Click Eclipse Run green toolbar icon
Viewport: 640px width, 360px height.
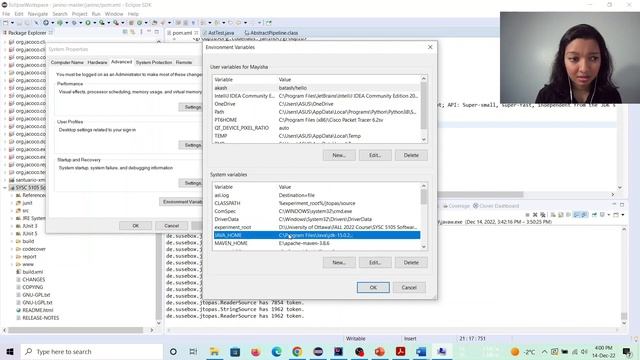pos(88,23)
